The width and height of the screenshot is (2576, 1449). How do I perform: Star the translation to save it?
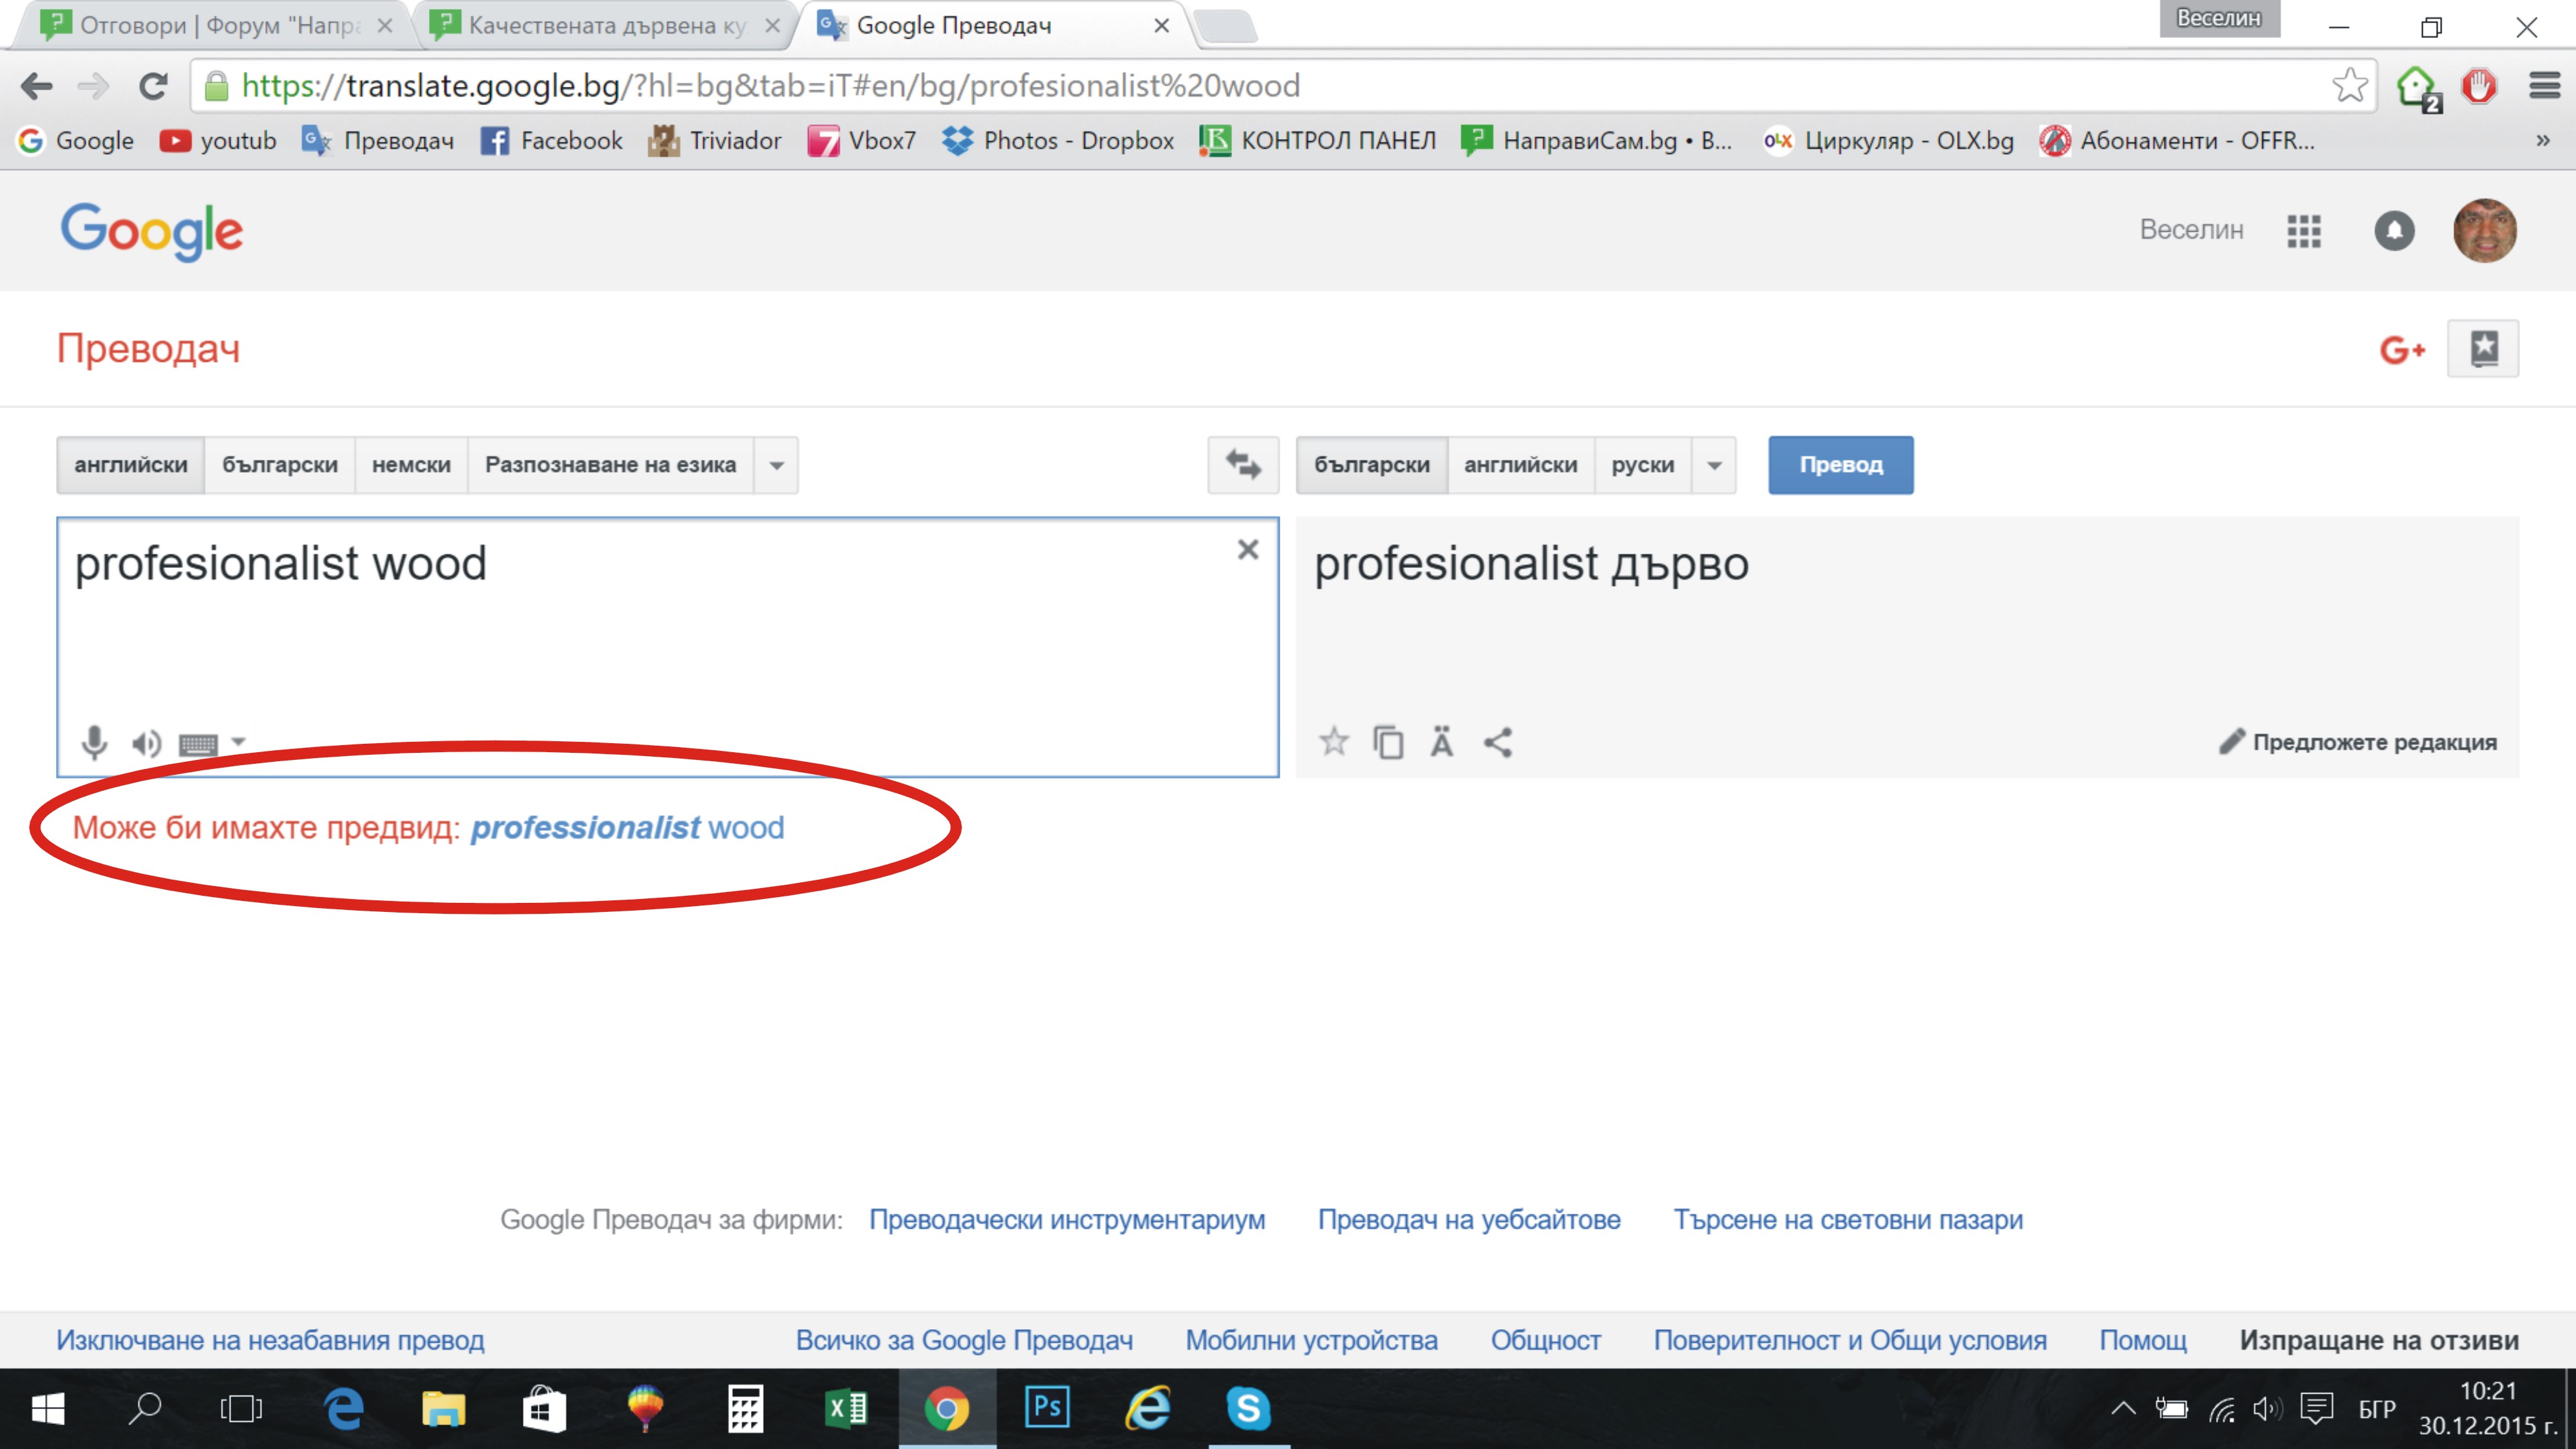click(x=1333, y=742)
